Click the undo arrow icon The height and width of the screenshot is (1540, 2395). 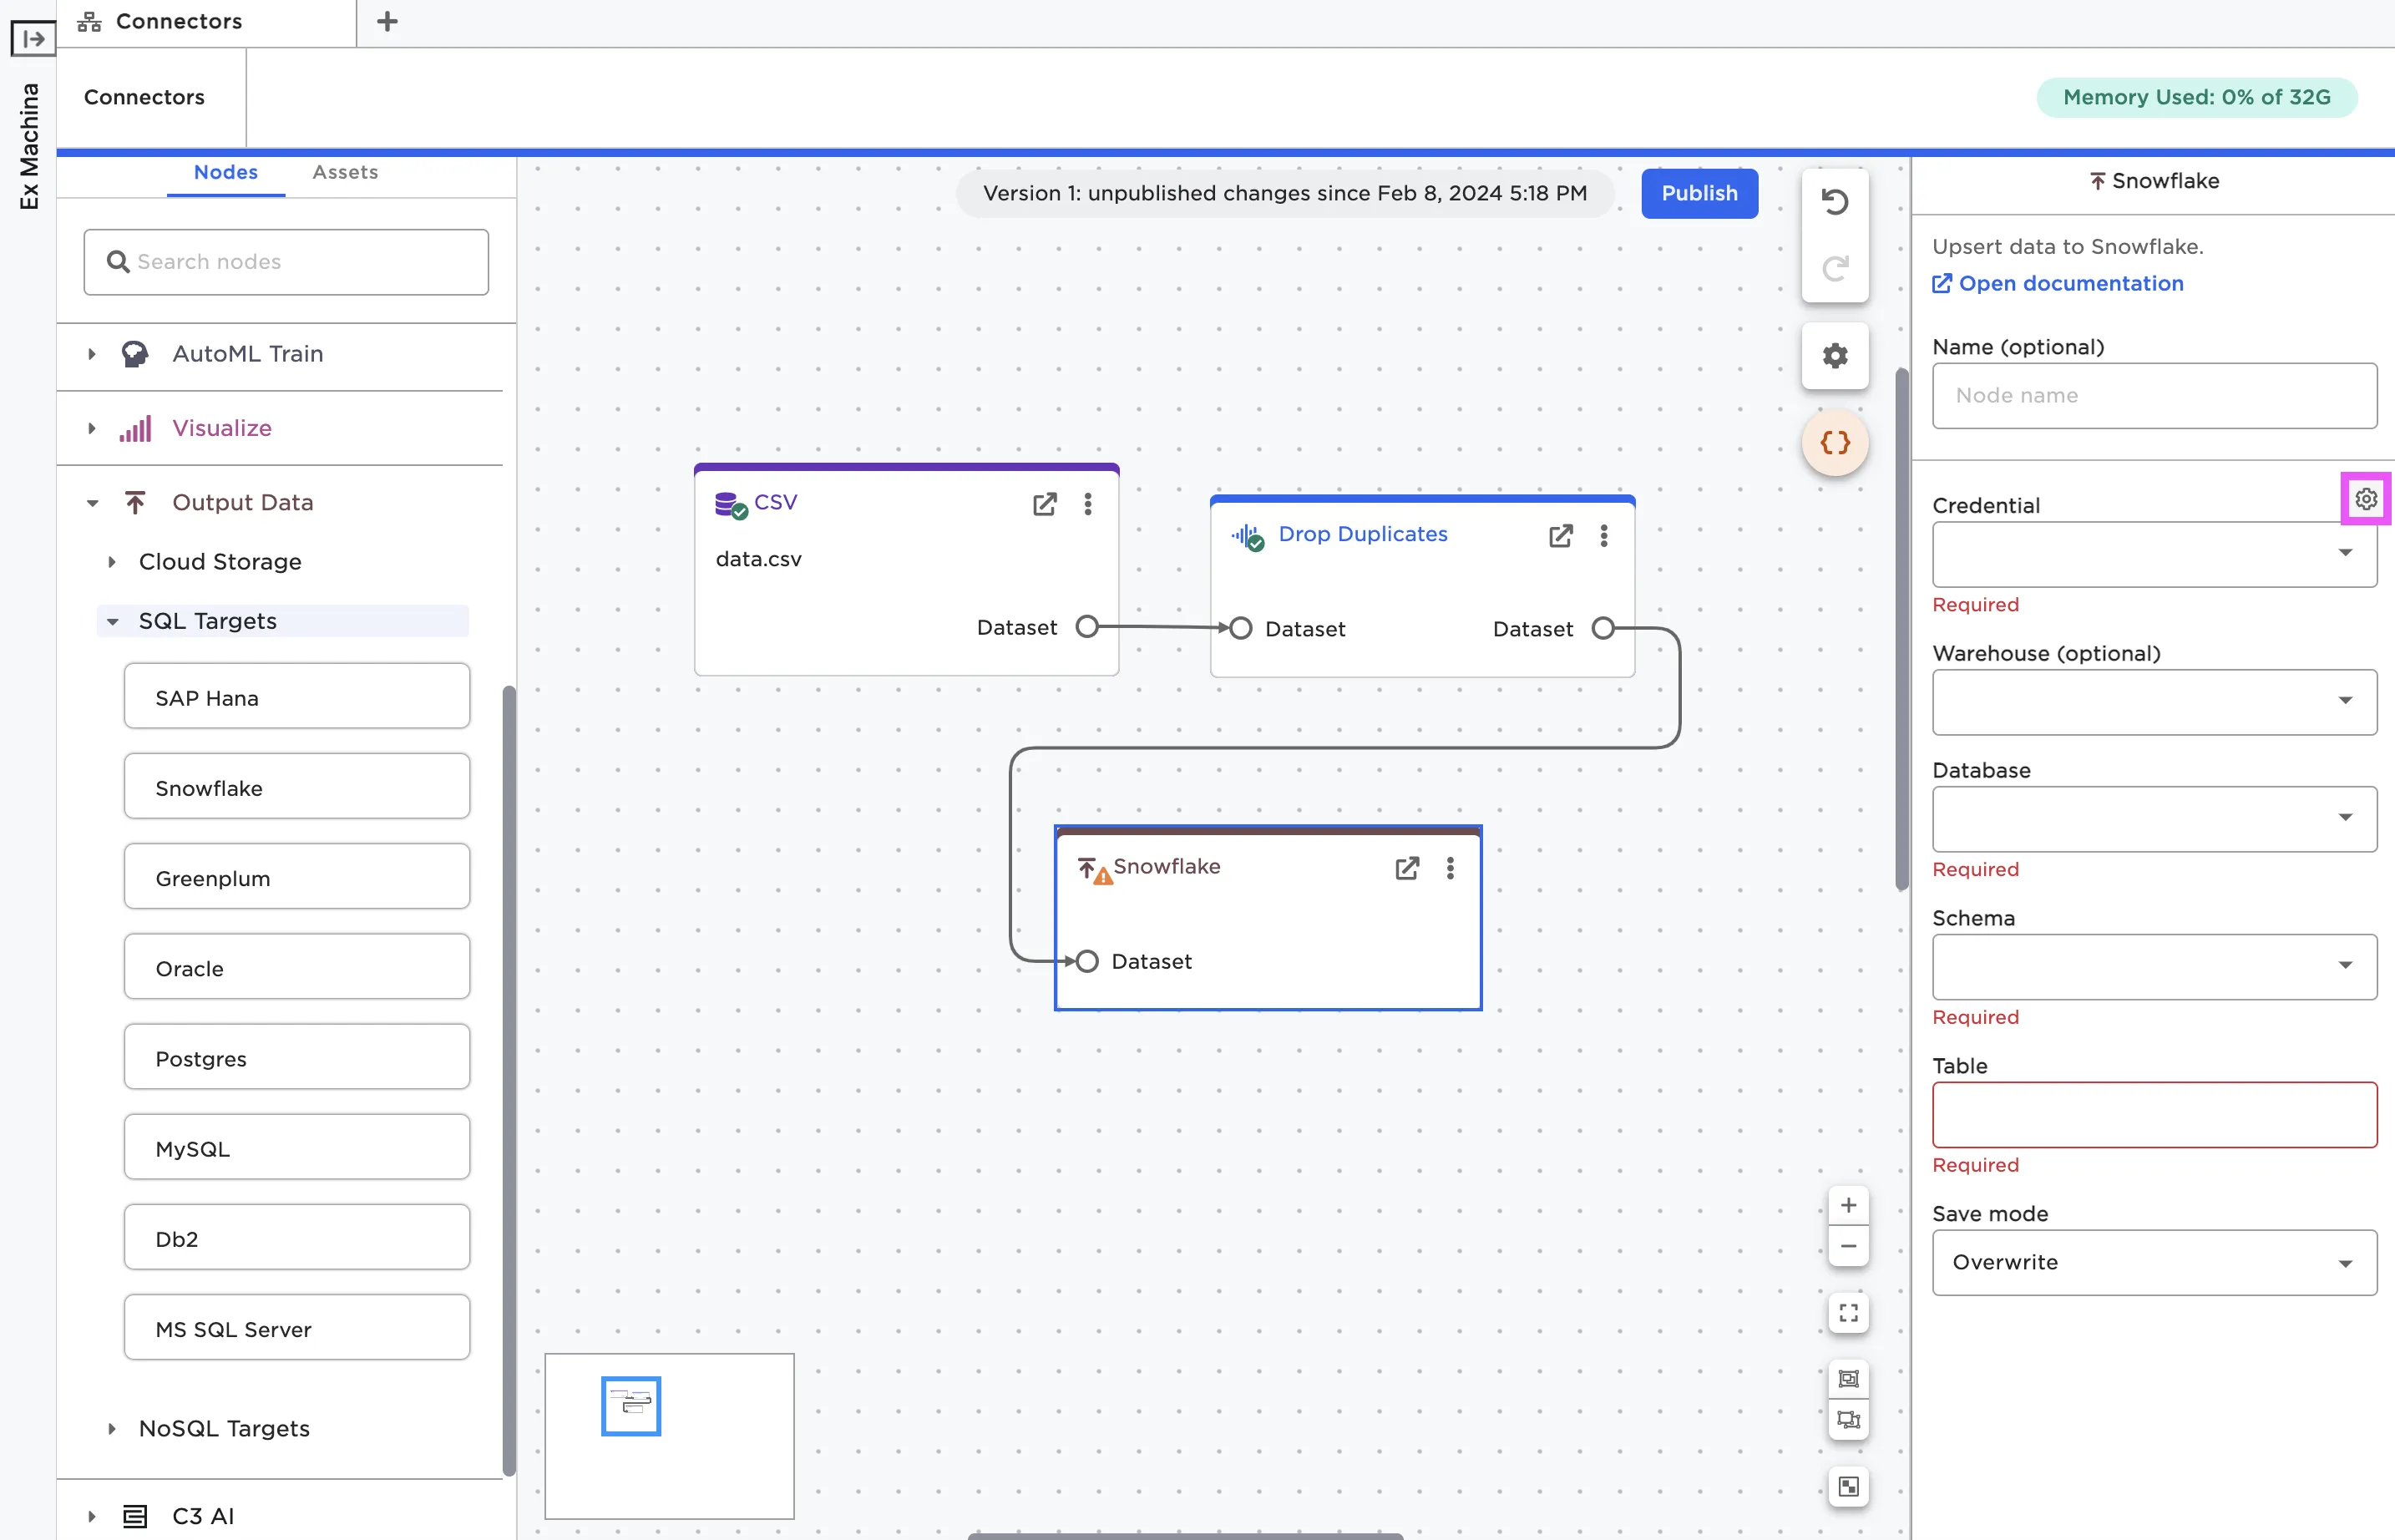pyautogui.click(x=1834, y=202)
